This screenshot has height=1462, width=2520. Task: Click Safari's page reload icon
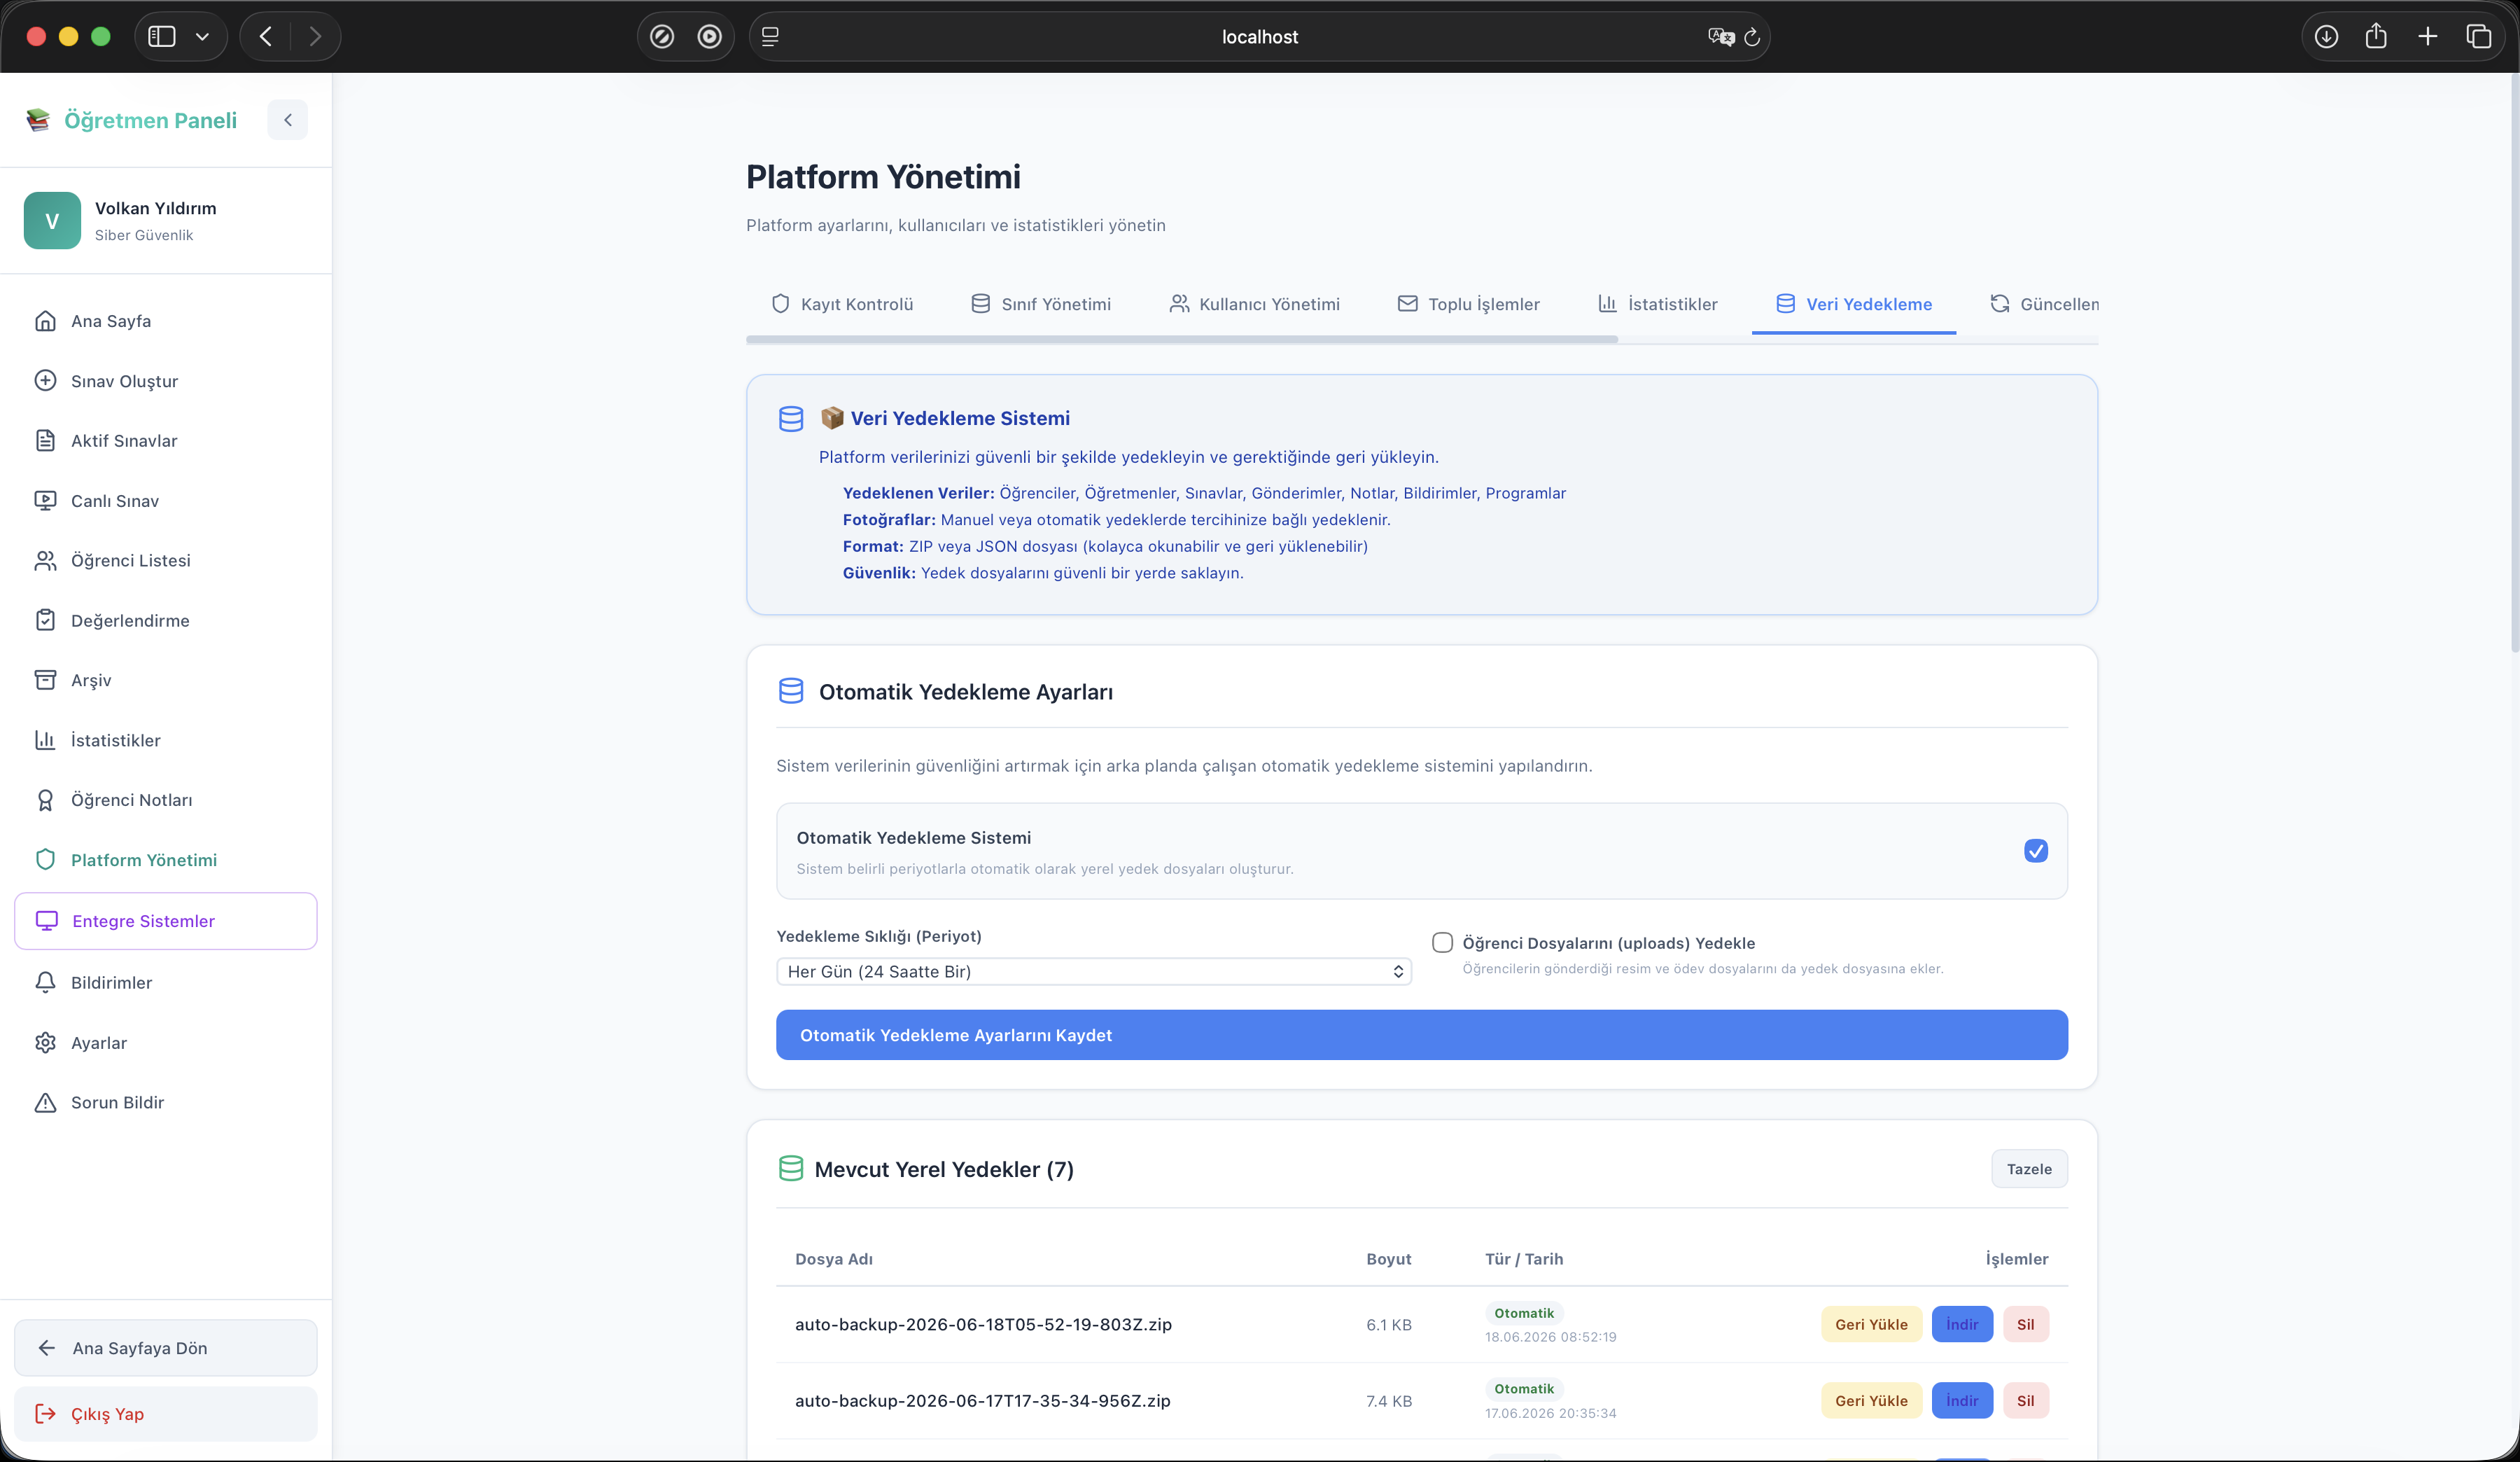(x=1752, y=37)
